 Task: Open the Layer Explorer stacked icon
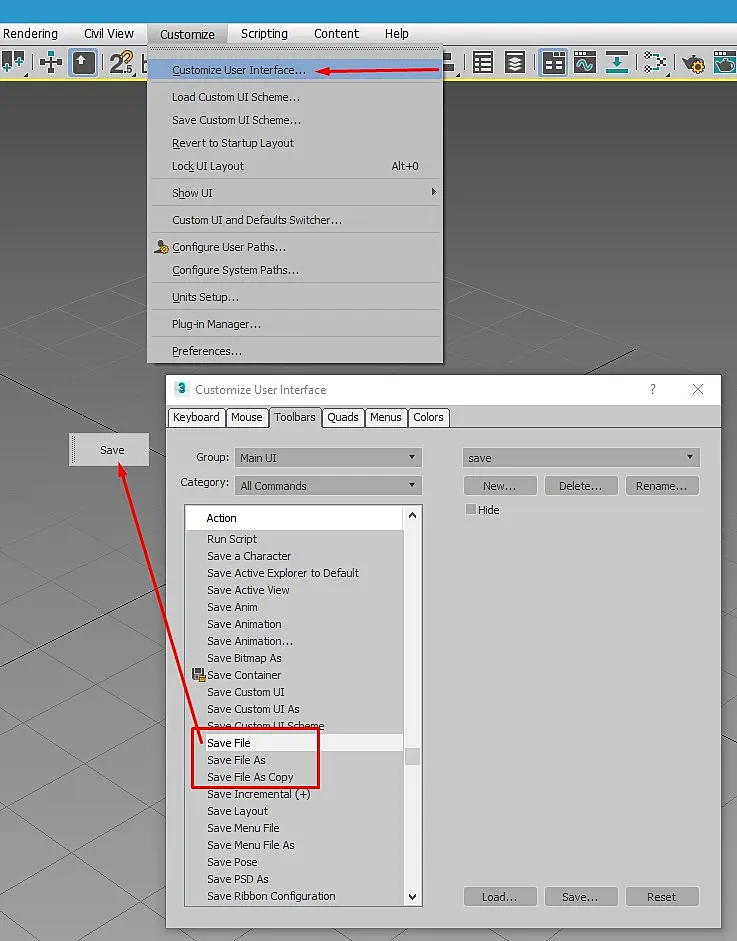coord(515,62)
